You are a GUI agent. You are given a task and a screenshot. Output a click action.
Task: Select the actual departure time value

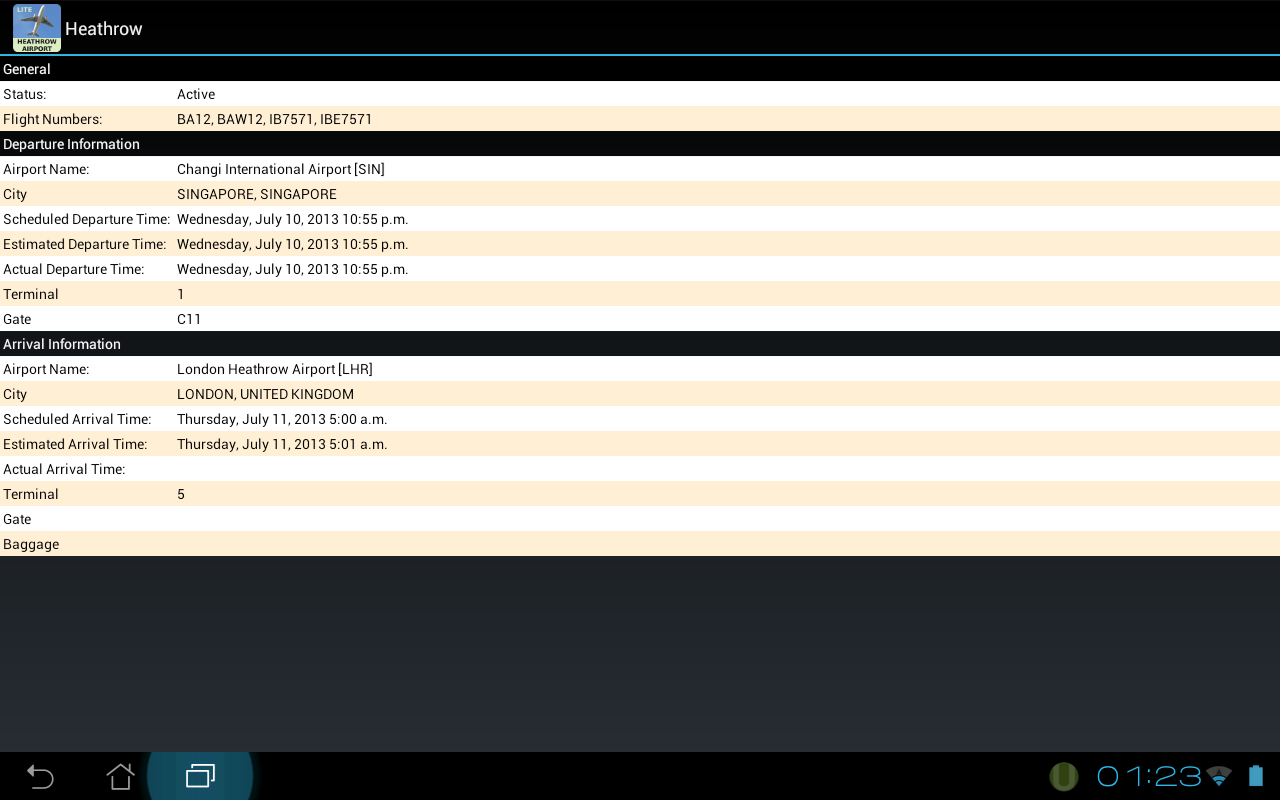point(293,269)
